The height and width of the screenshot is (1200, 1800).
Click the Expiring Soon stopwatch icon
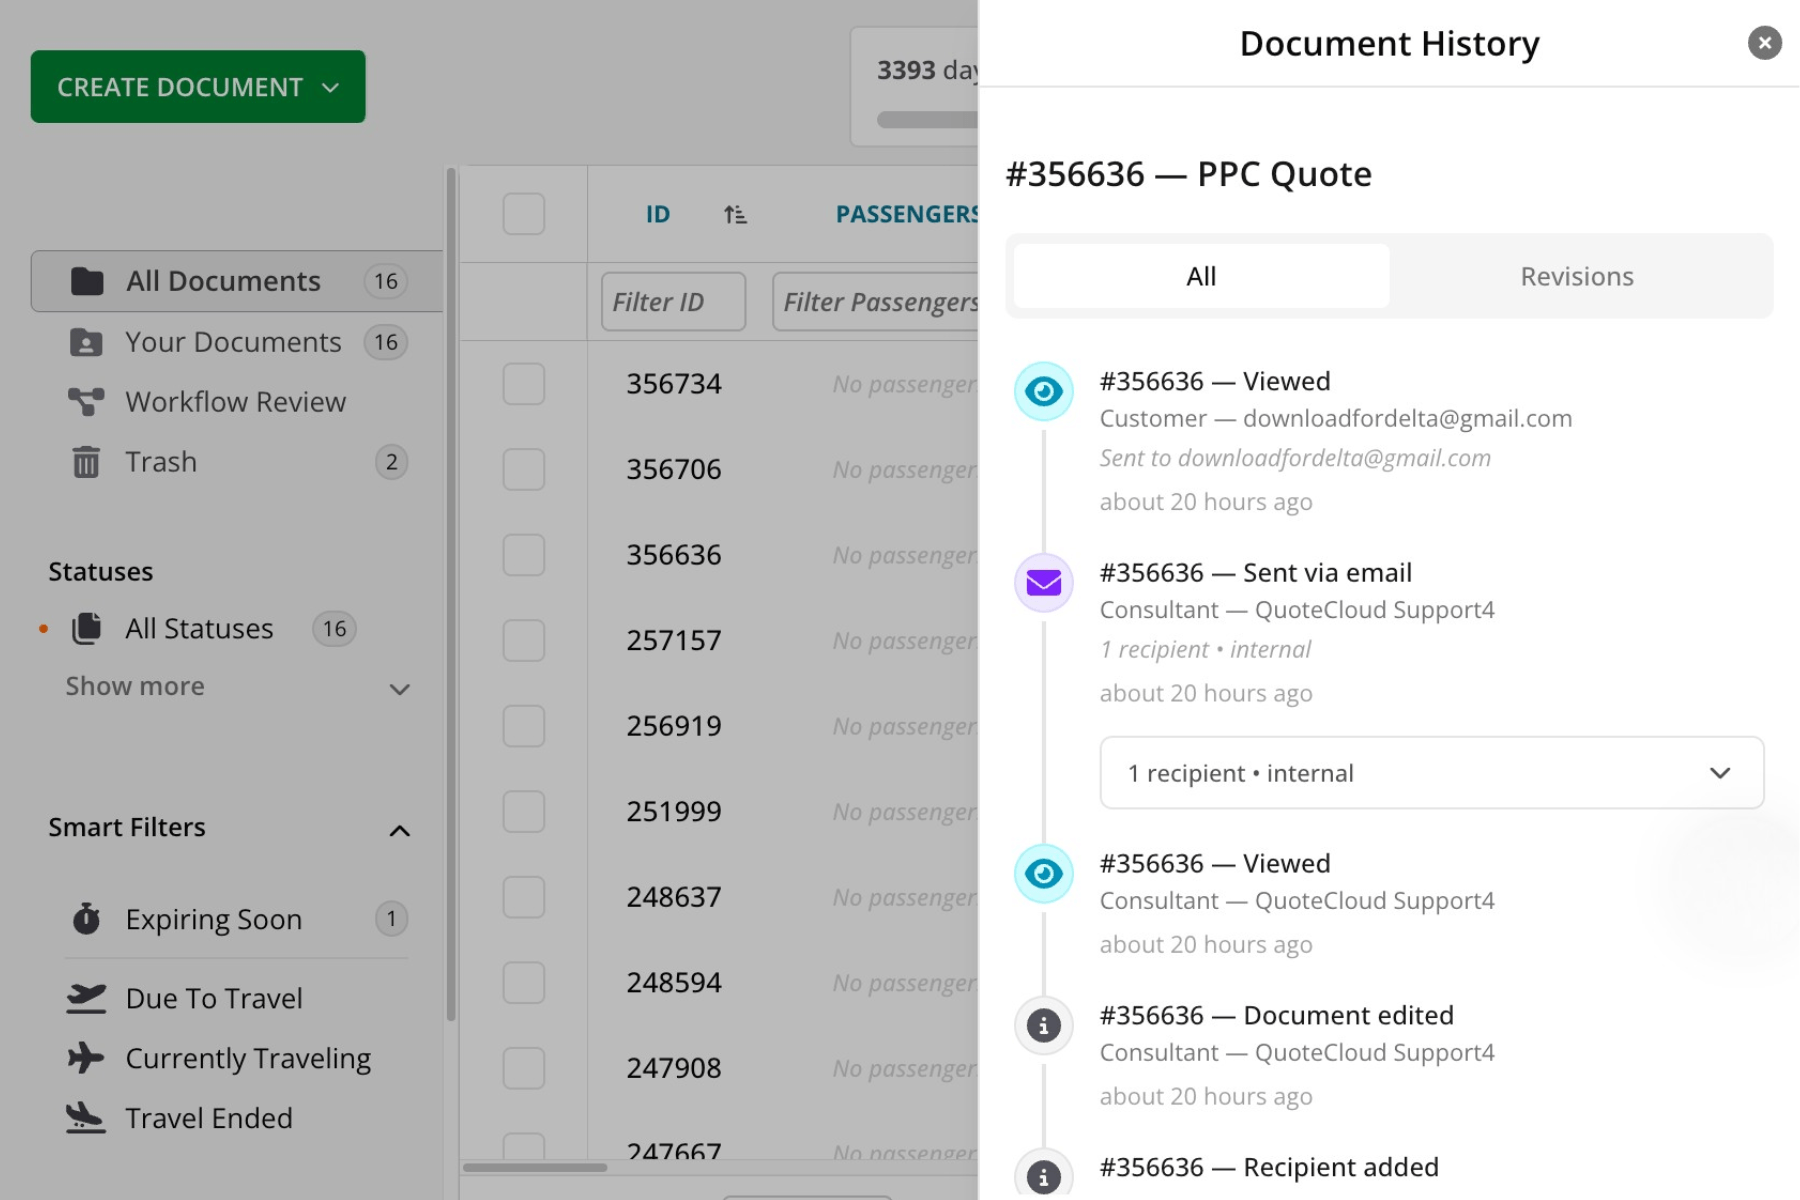click(x=87, y=919)
